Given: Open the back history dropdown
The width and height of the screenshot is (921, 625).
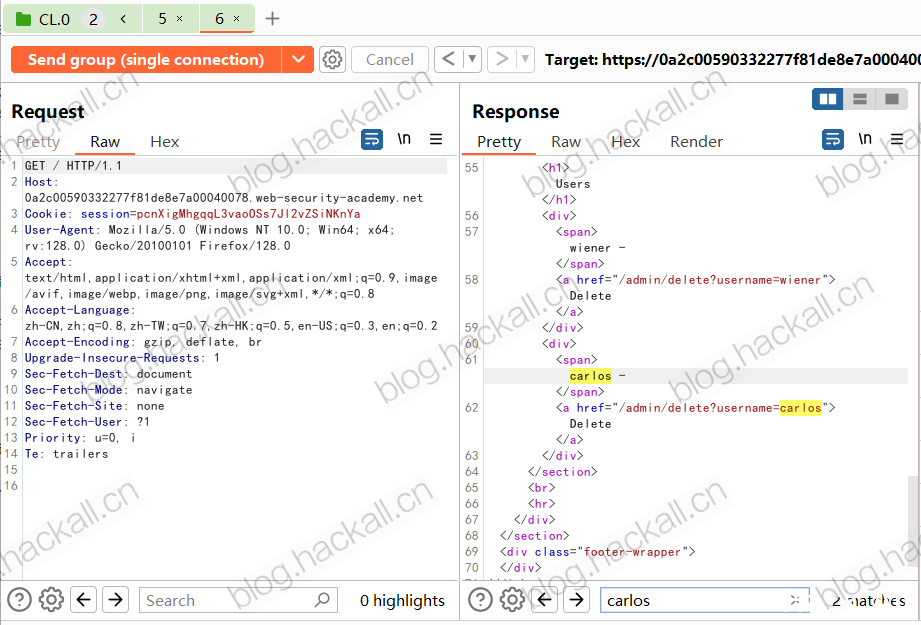Looking at the screenshot, I should (472, 59).
